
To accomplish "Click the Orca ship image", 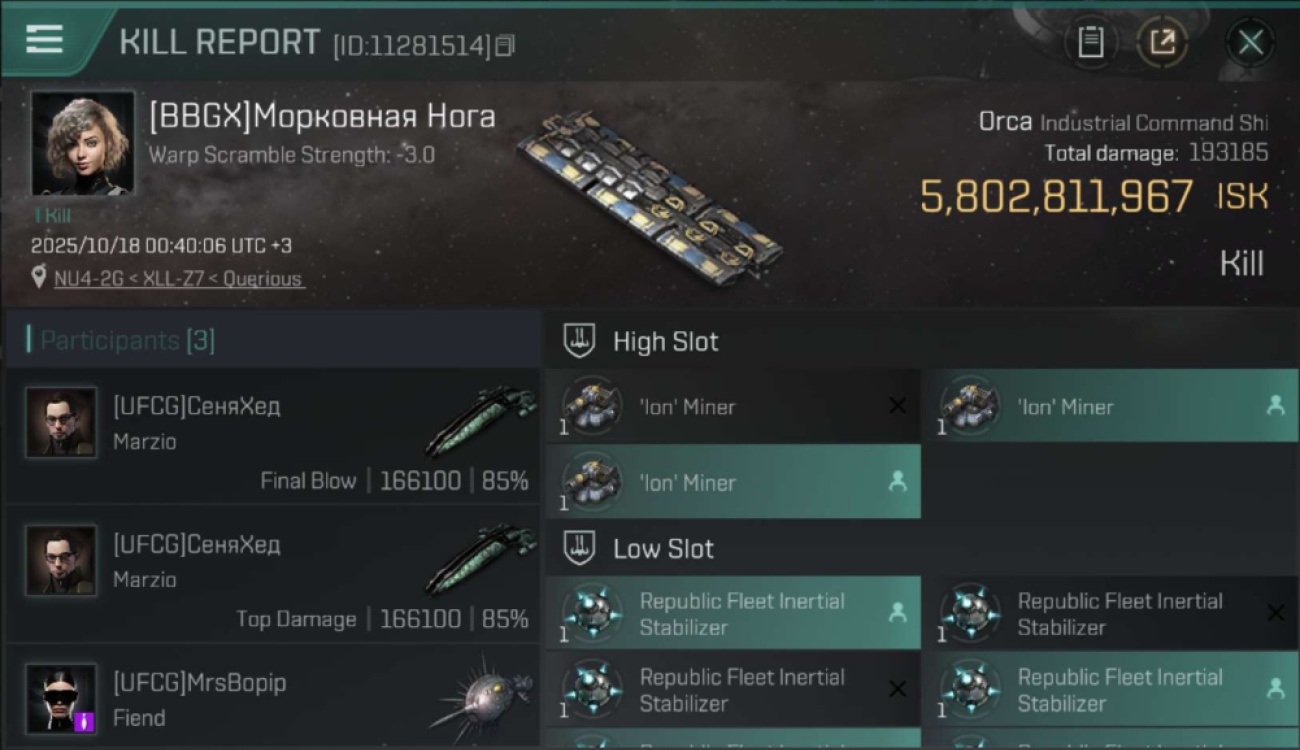I will click(650, 195).
